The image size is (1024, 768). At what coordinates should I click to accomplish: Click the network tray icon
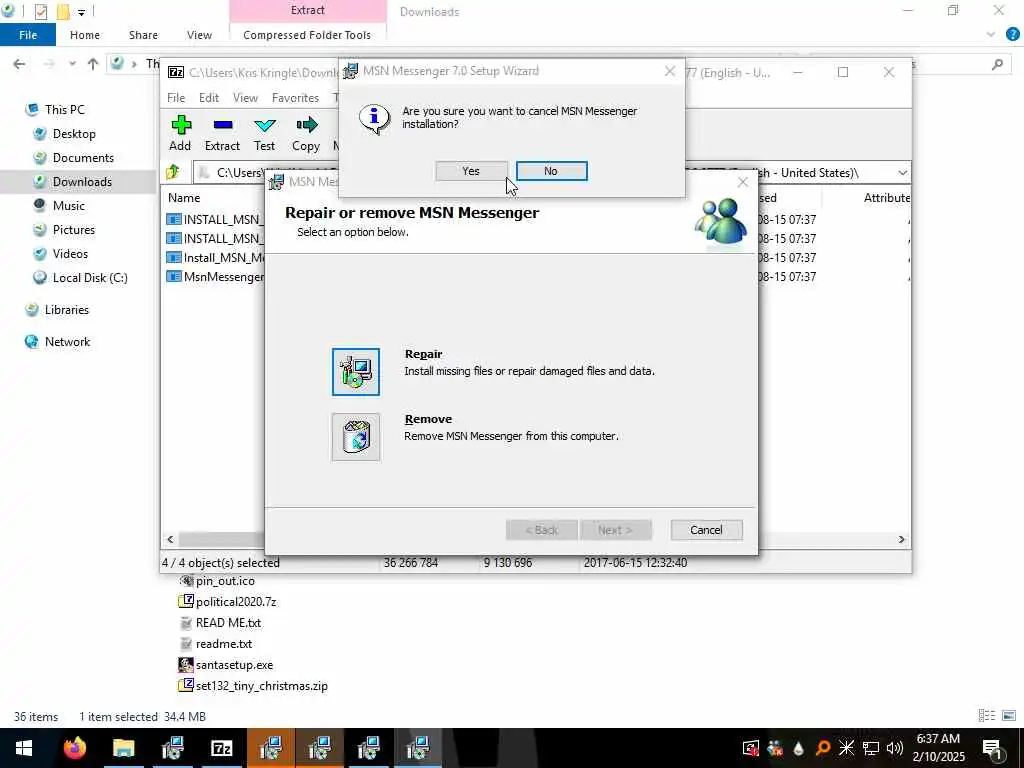pos(871,748)
